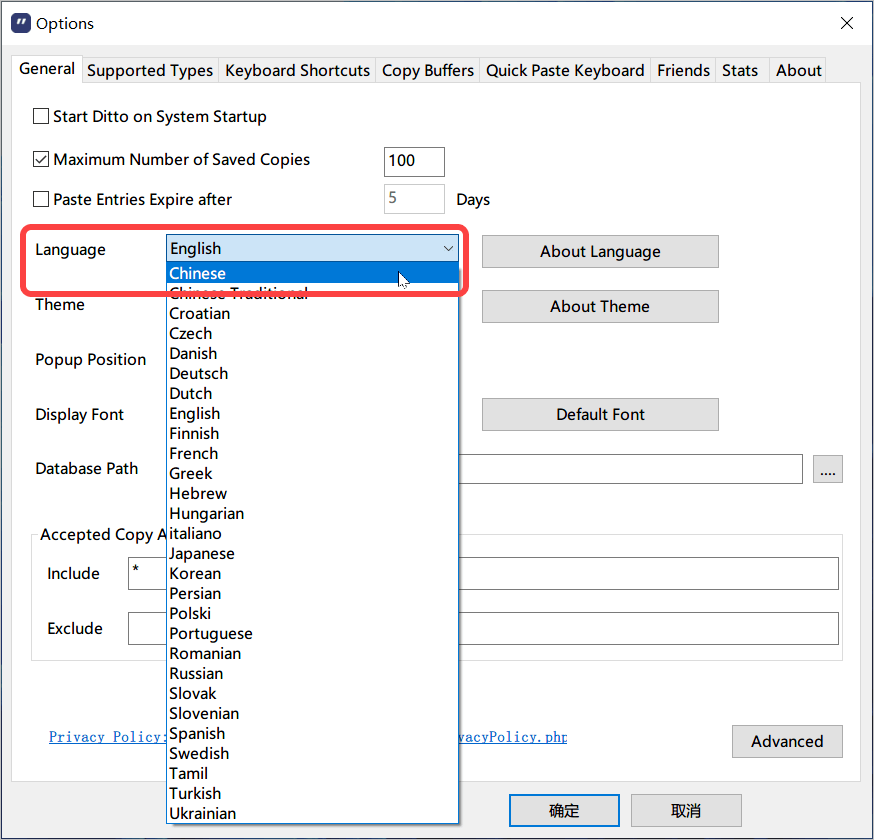Screen dimensions: 874x840
Task: Pick Czech from the dropdown list
Action: pyautogui.click(x=312, y=334)
